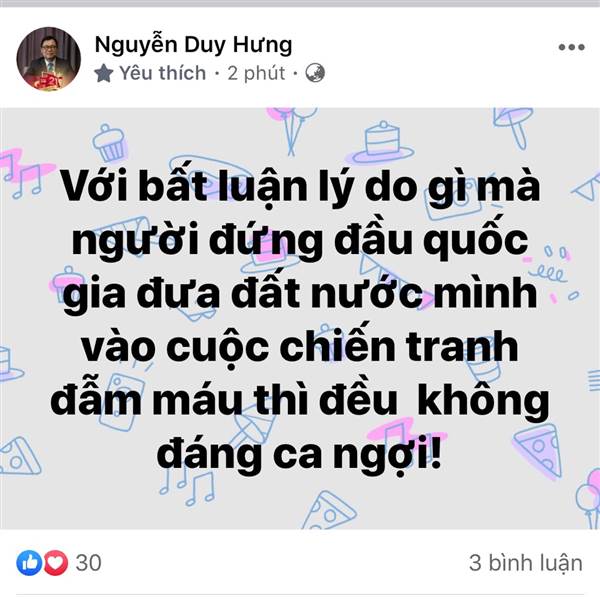This screenshot has width=600, height=600.
Task: View the 30 reactions count
Action: 88,563
